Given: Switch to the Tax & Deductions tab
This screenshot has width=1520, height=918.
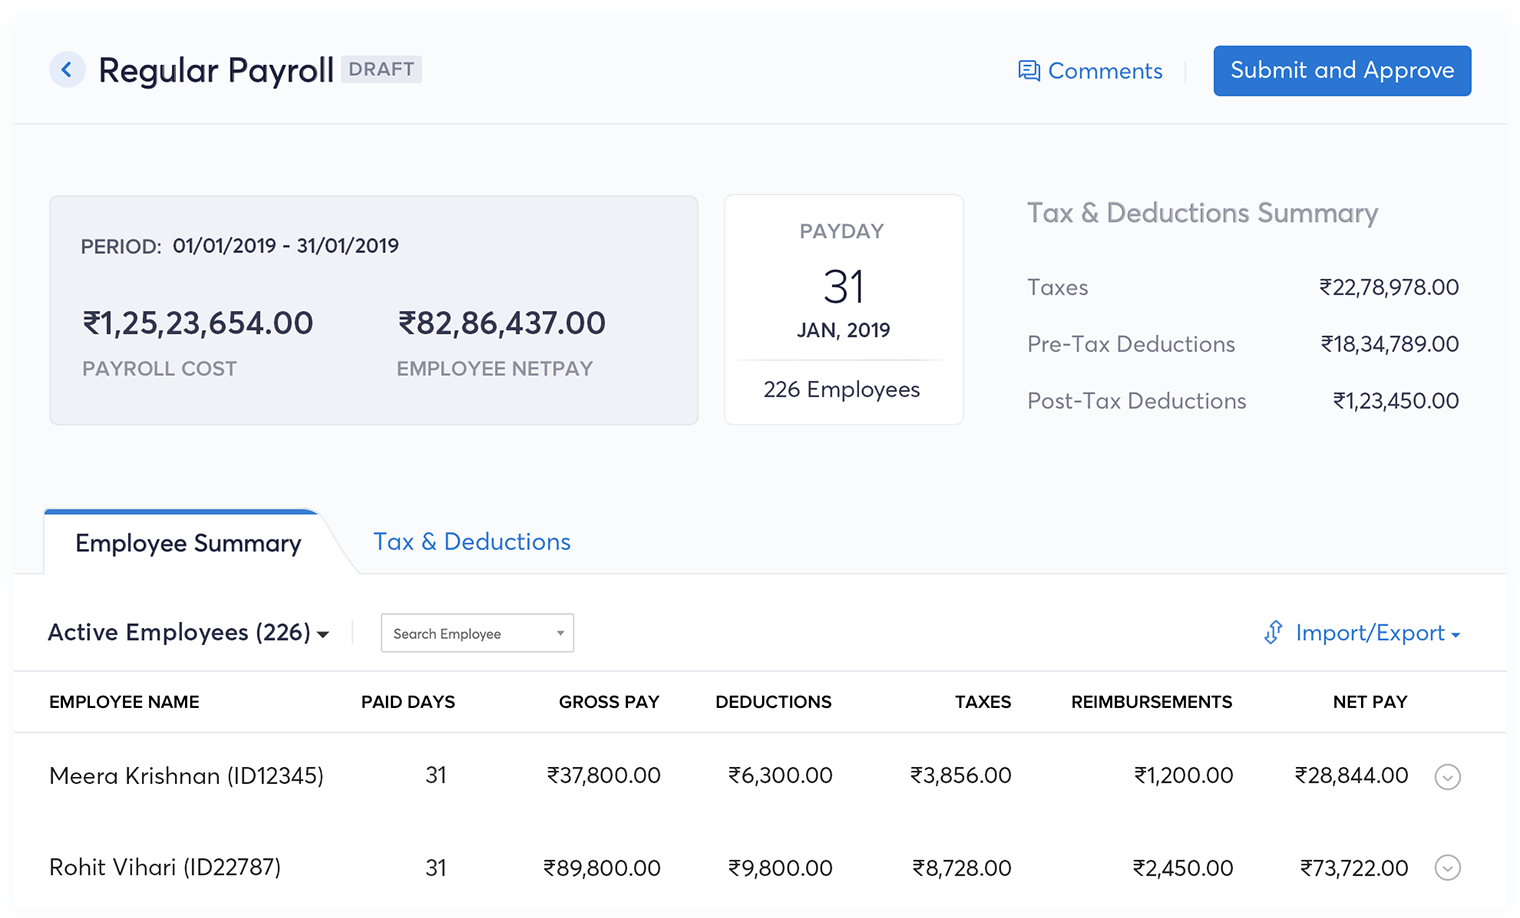Looking at the screenshot, I should [x=471, y=541].
